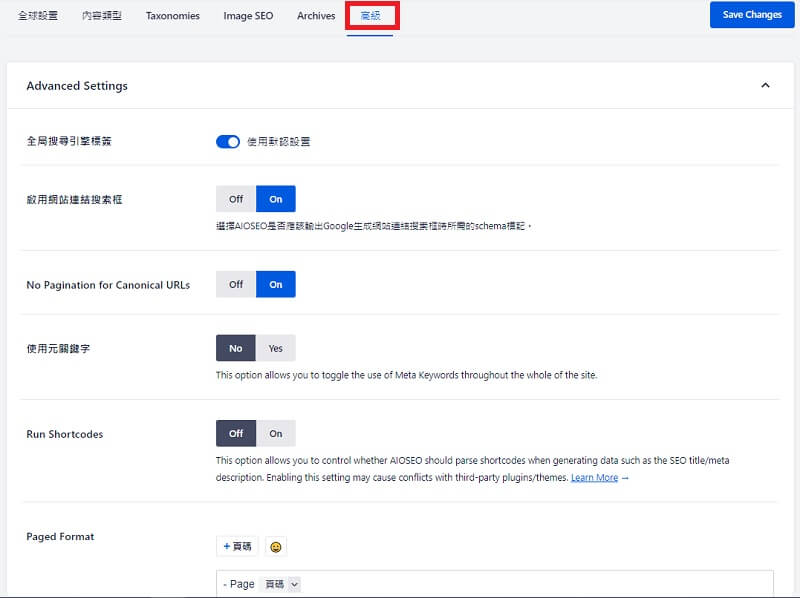Click inside the Paged Format input field

[x=495, y=583]
